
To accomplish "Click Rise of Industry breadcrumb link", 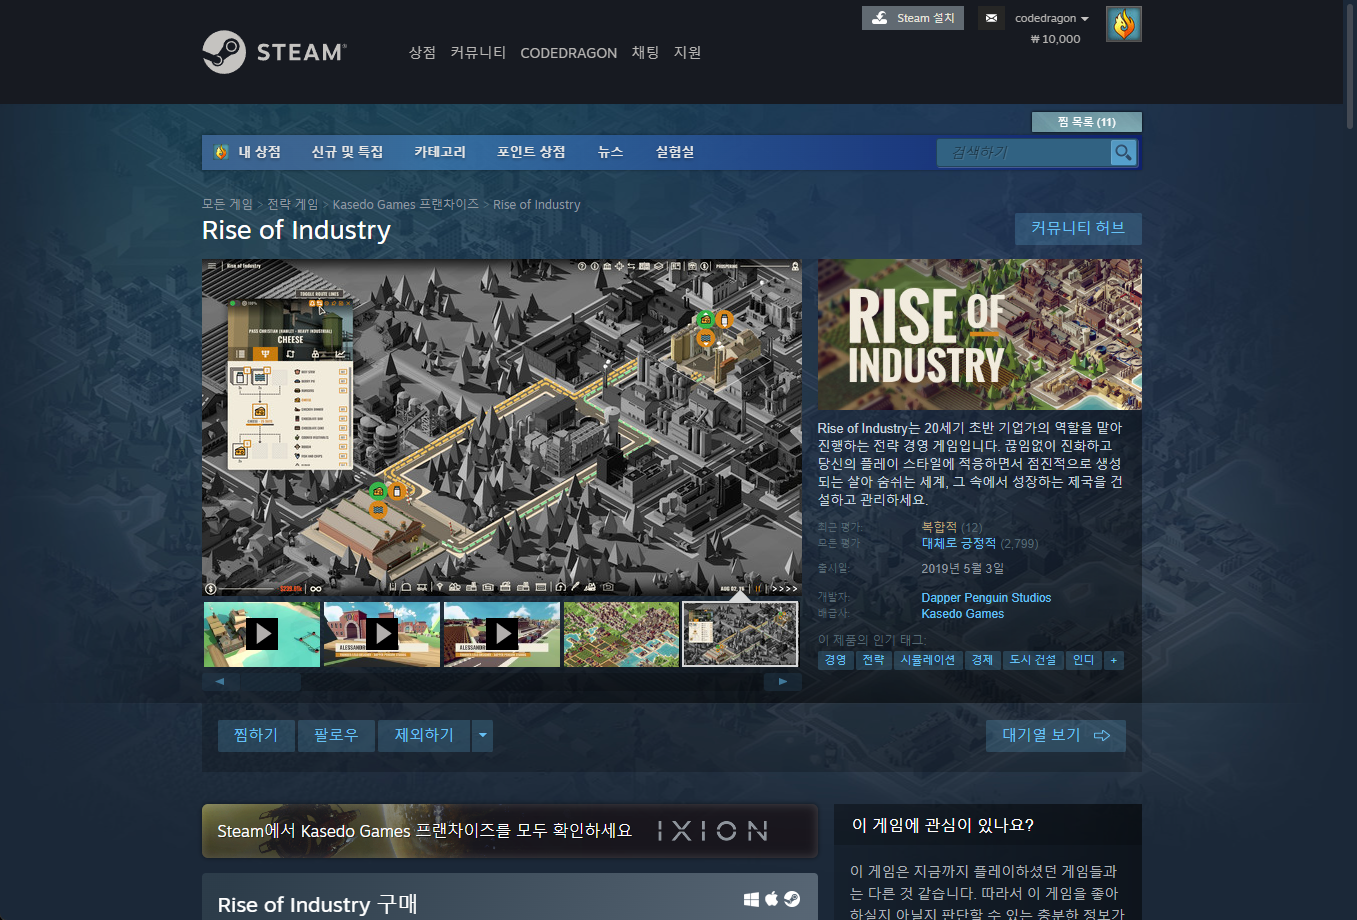I will 536,204.
